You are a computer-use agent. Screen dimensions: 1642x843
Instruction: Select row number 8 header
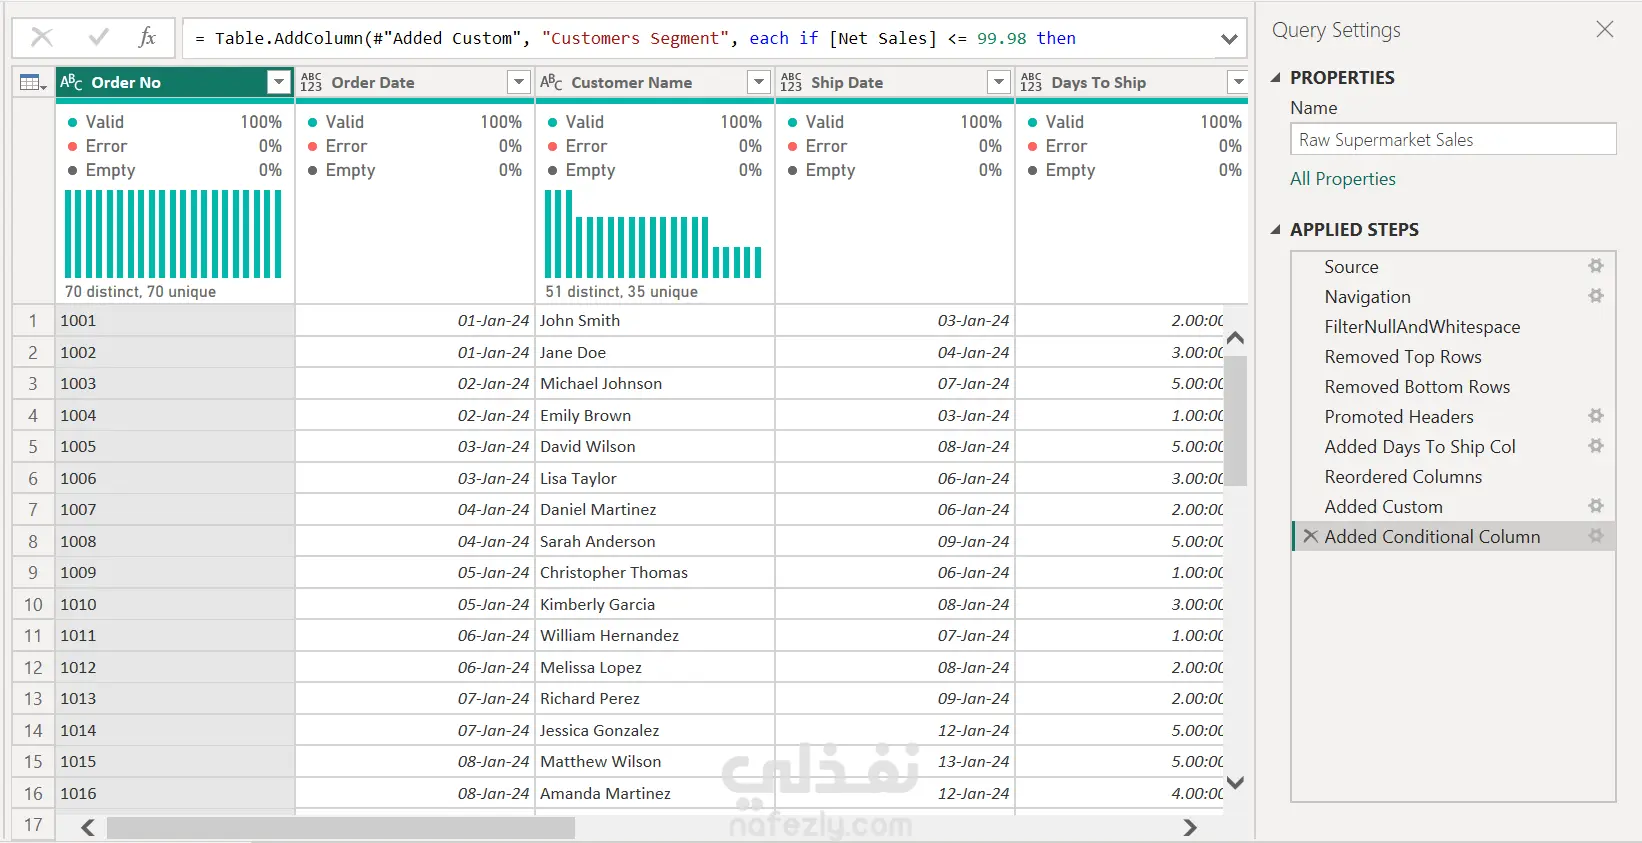[33, 541]
